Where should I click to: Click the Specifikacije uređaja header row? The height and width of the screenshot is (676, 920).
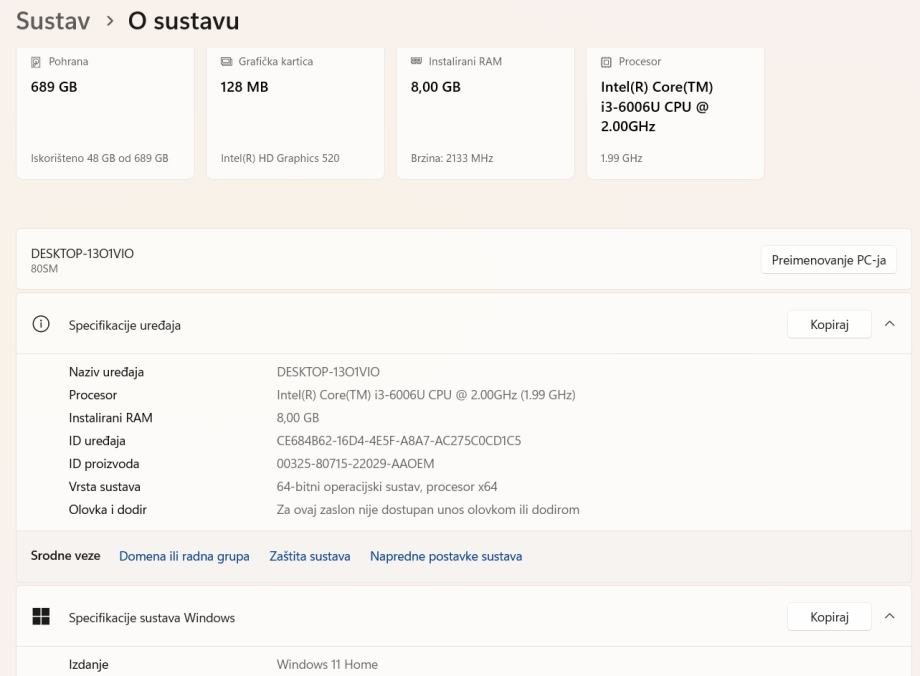click(x=400, y=325)
